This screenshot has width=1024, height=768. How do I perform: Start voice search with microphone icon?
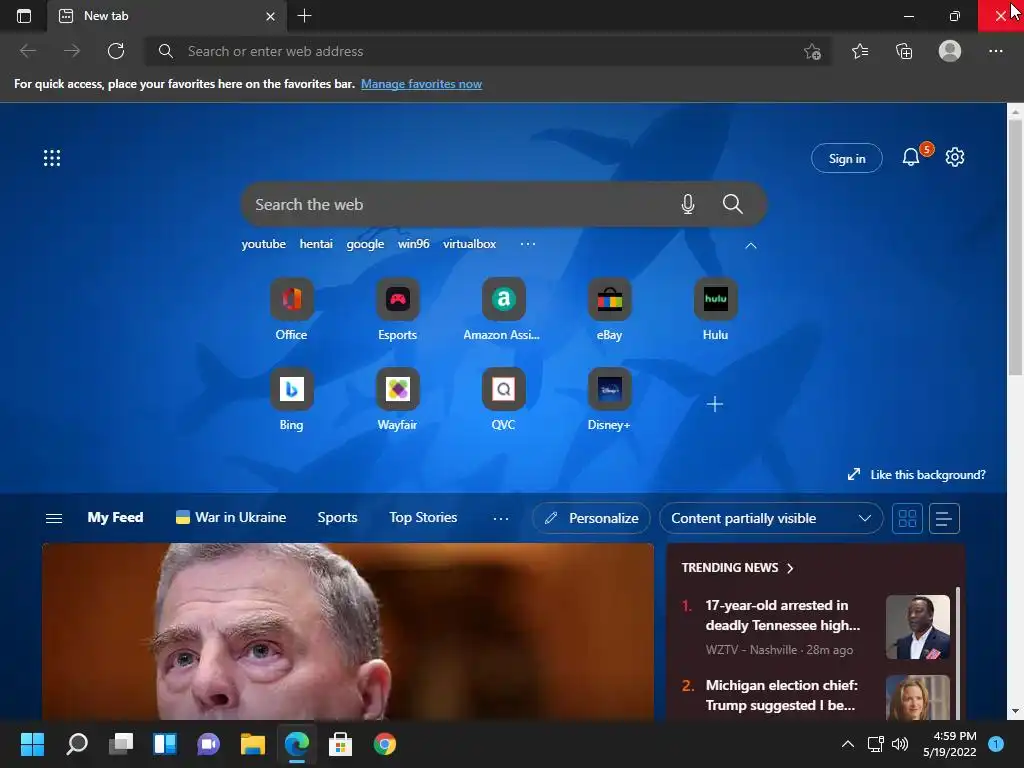688,204
